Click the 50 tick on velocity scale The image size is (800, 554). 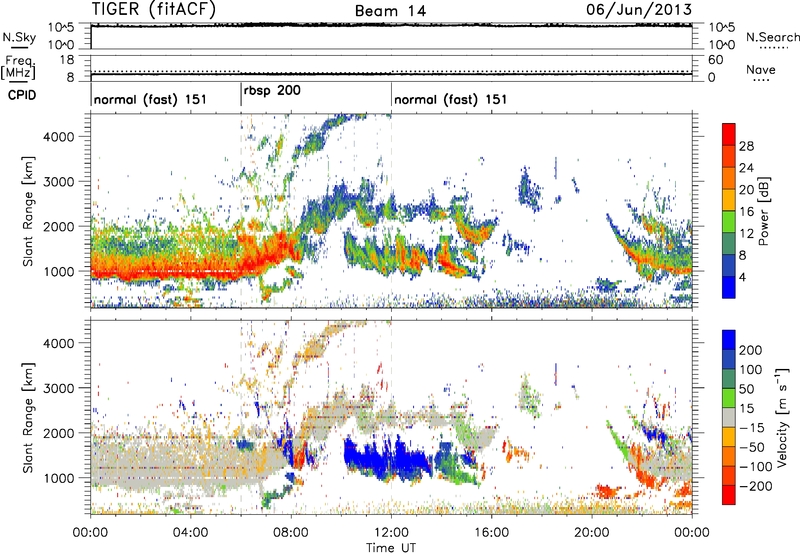pos(746,389)
